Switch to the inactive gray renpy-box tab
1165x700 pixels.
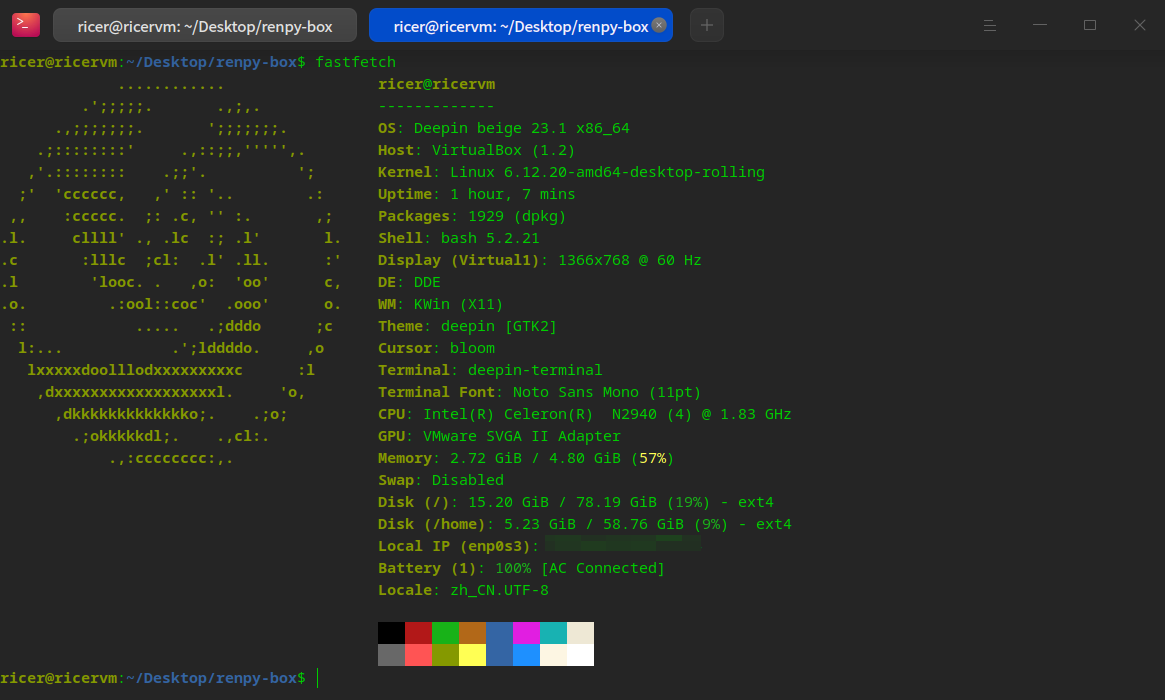point(205,25)
